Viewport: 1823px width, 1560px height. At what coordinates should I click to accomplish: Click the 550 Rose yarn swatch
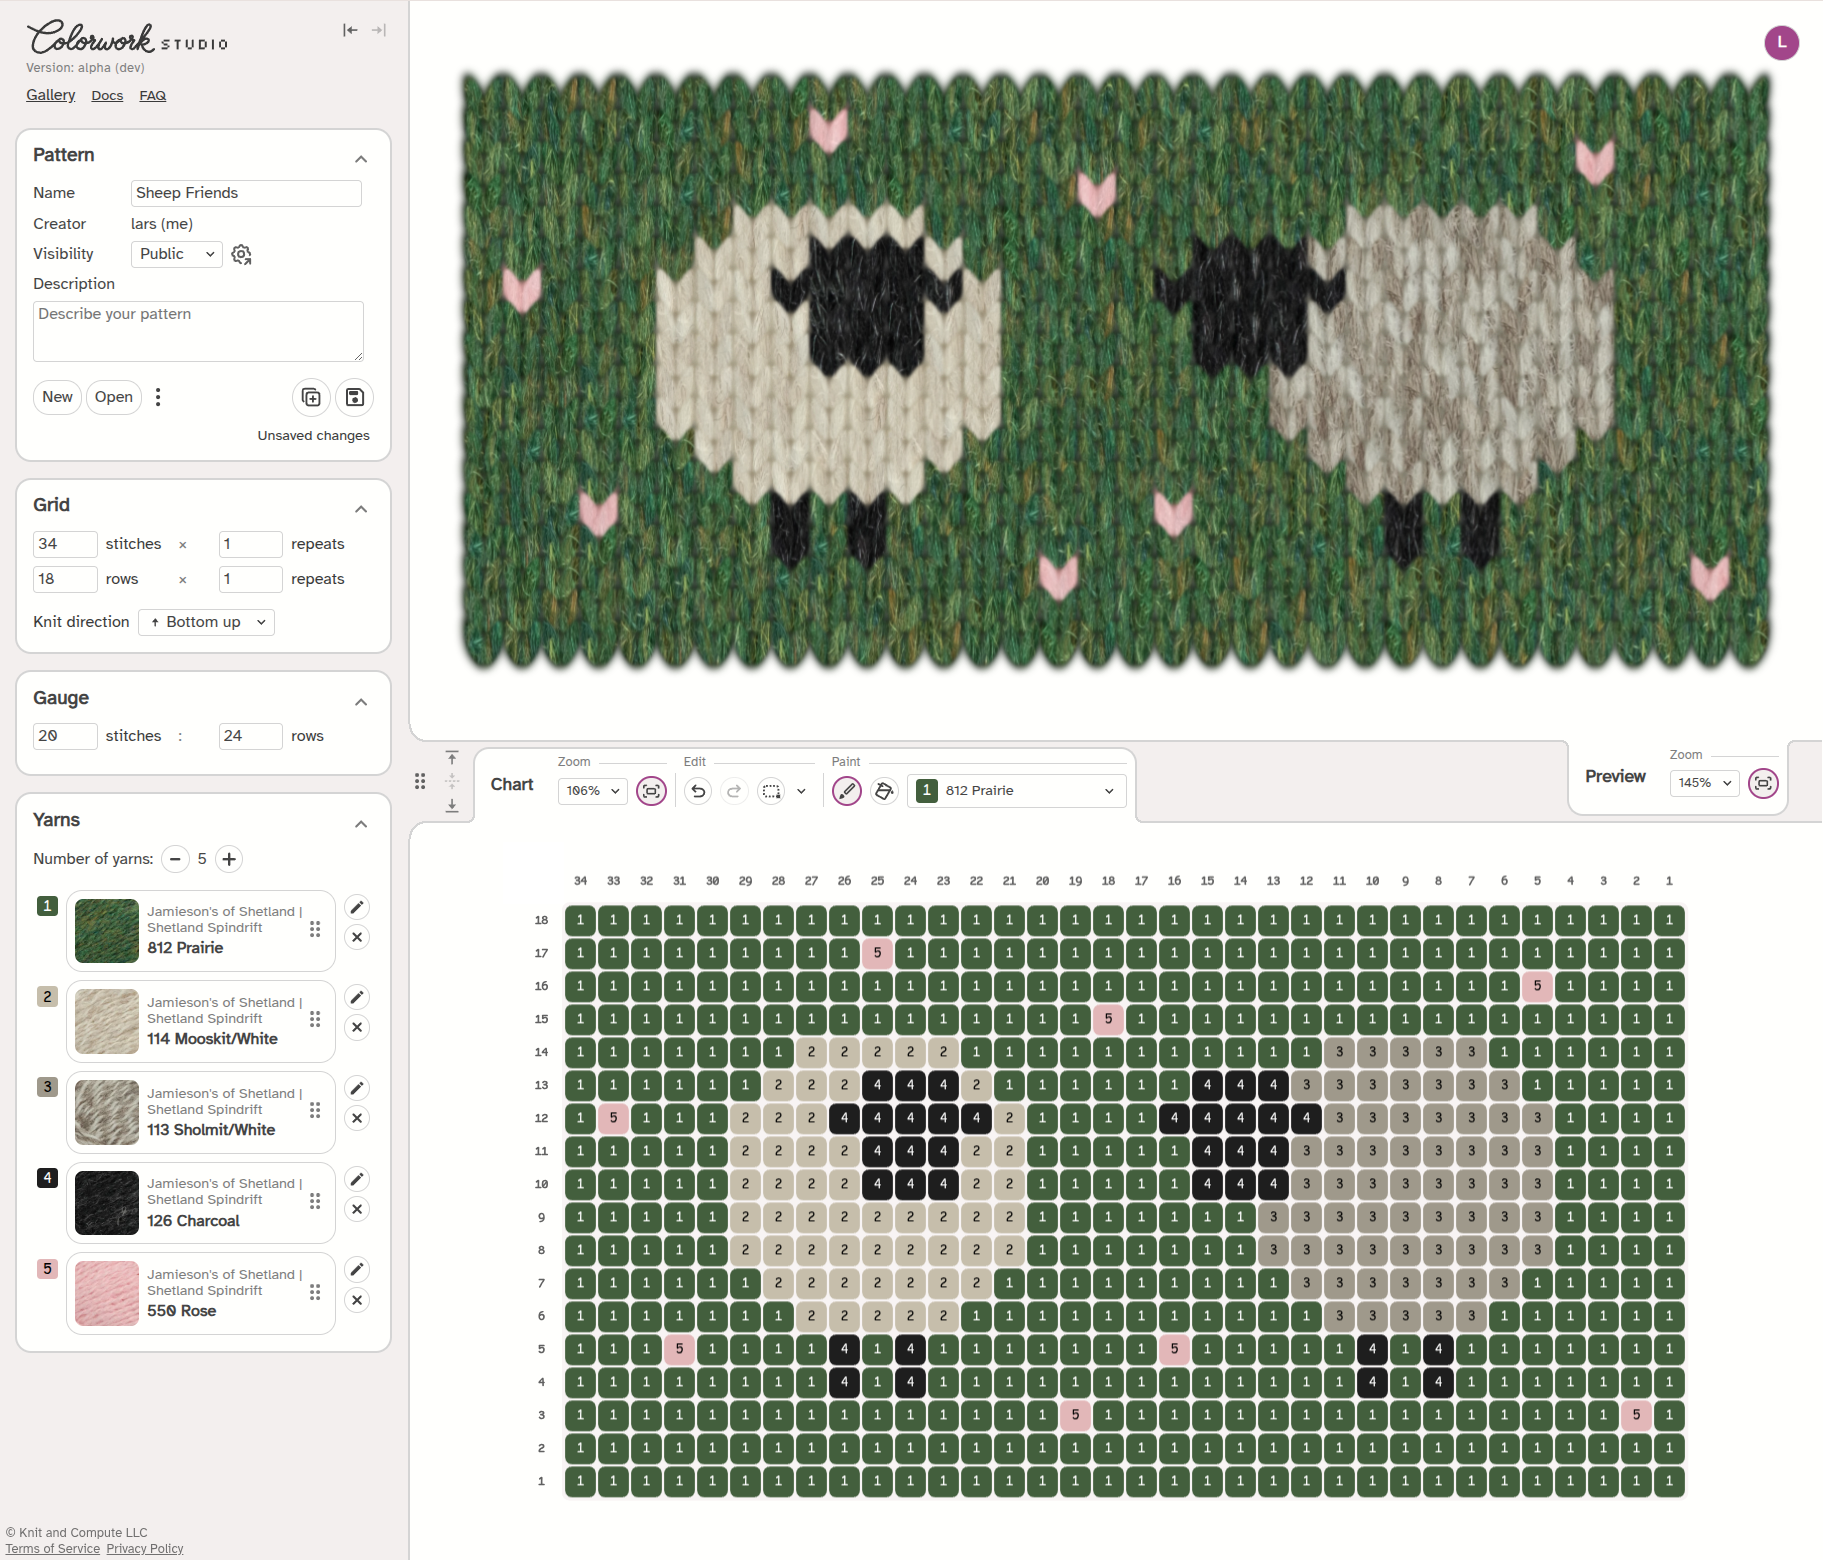pos(107,1293)
